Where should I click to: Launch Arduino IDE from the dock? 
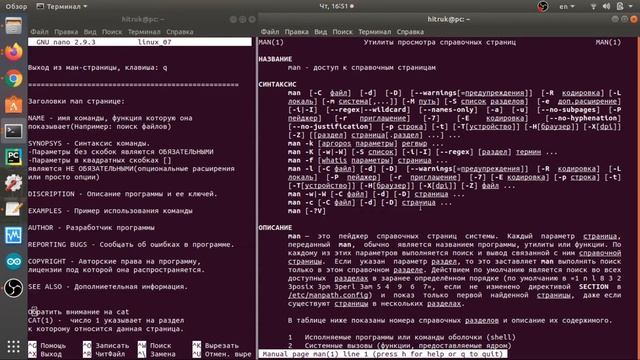pyautogui.click(x=13, y=262)
